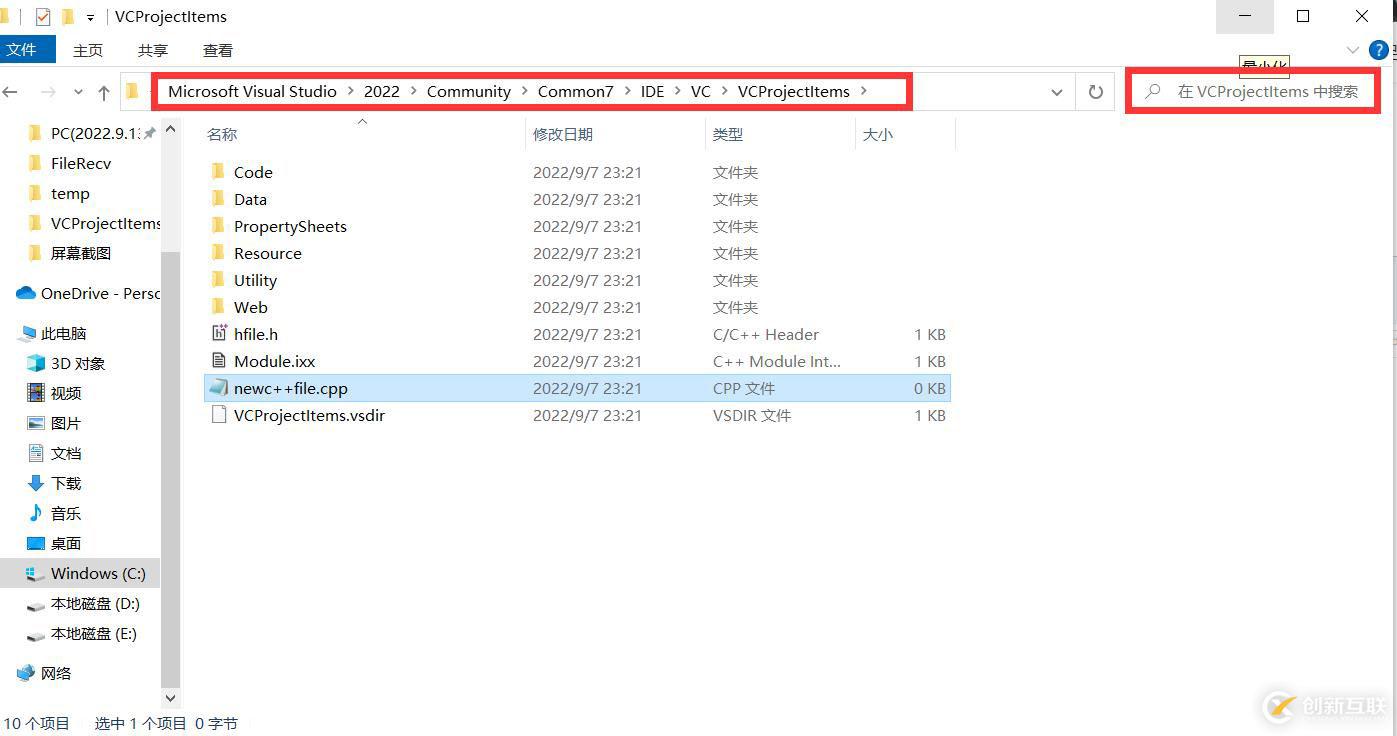1397x736 pixels.
Task: Select the hfile.h file icon
Action: coord(219,333)
